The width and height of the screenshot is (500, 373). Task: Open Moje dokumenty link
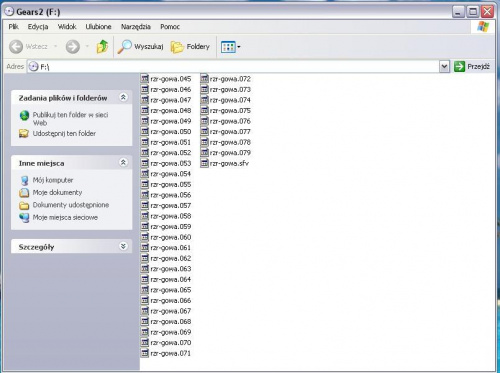[57, 192]
